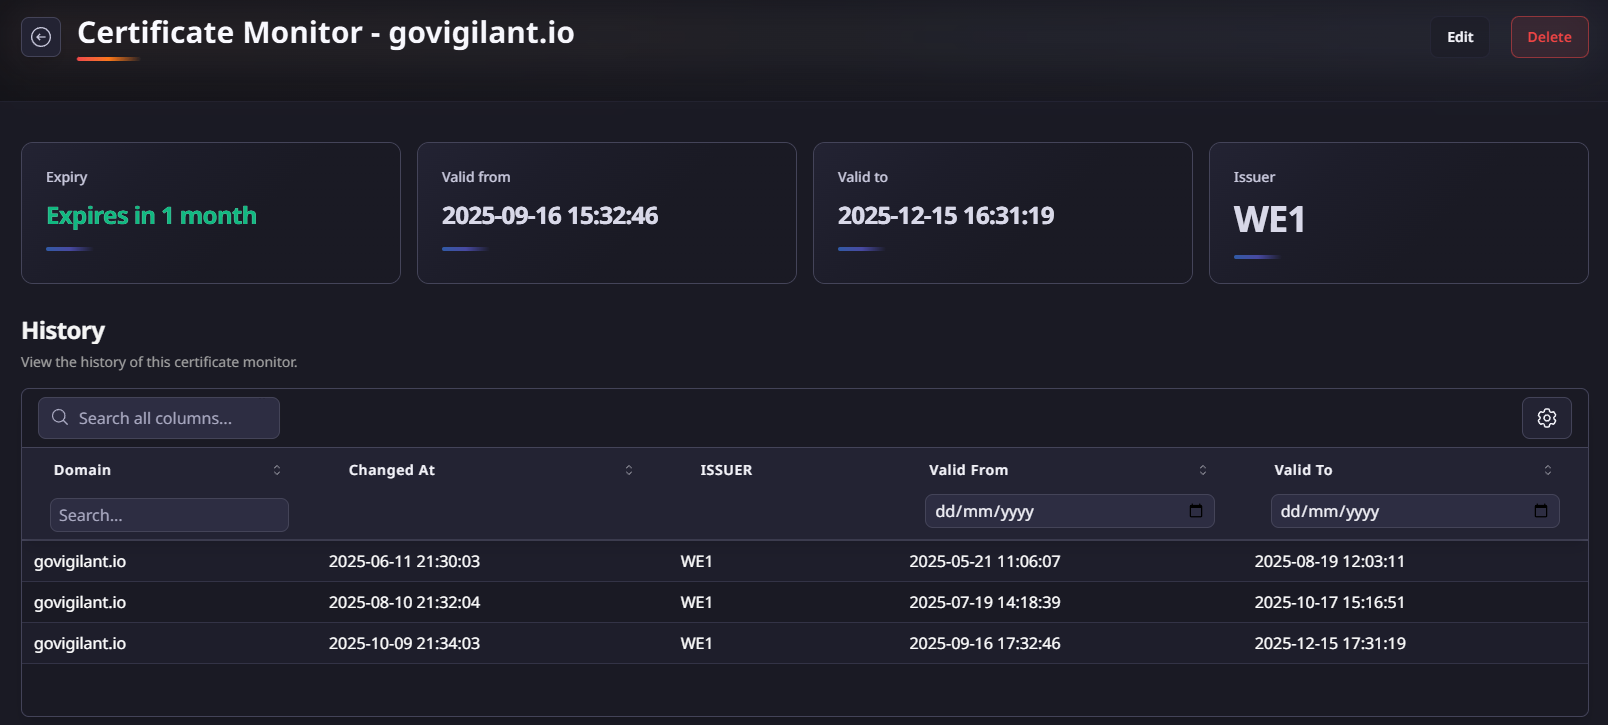Image resolution: width=1608 pixels, height=725 pixels.
Task: Select the row changed 2025-10-09 21:34:03
Action: [404, 643]
